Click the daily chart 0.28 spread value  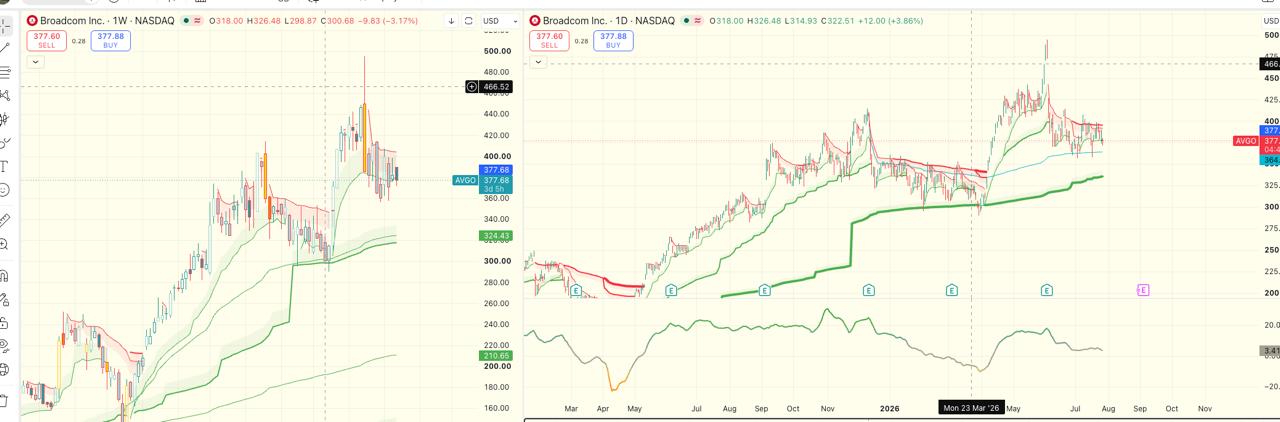tap(581, 41)
